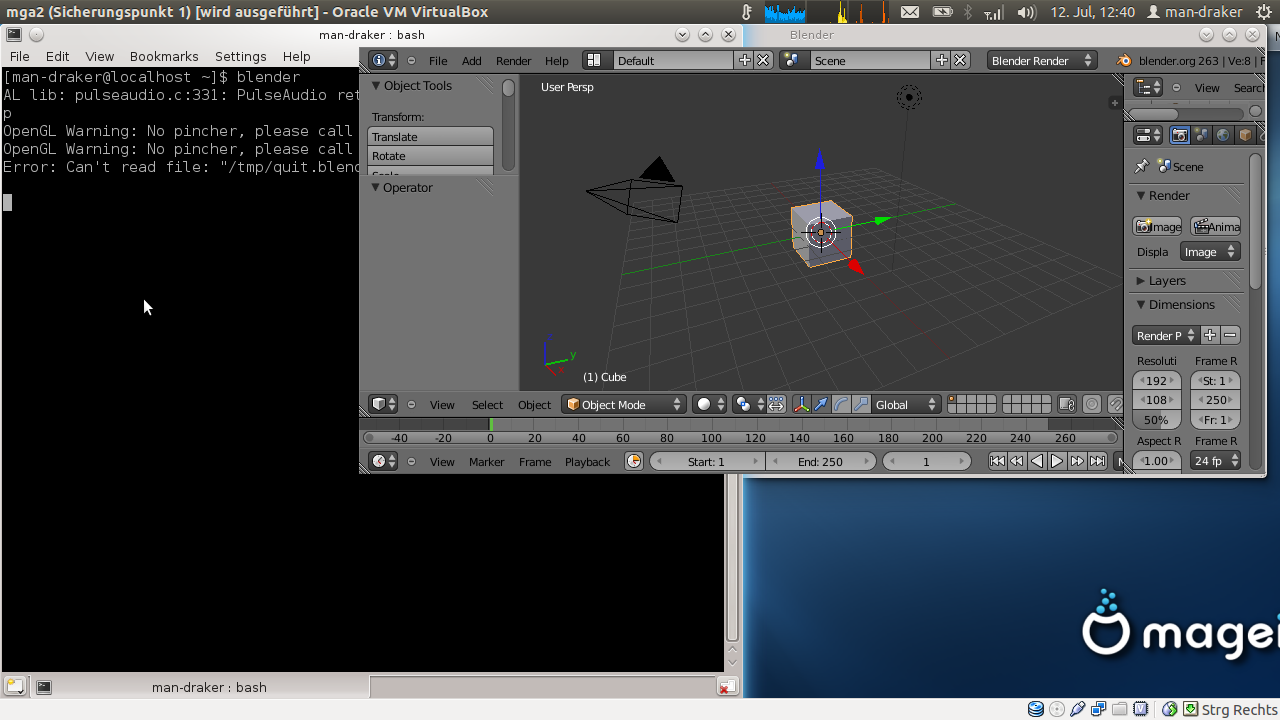
Task: Open the pivot point selector
Action: pos(749,404)
